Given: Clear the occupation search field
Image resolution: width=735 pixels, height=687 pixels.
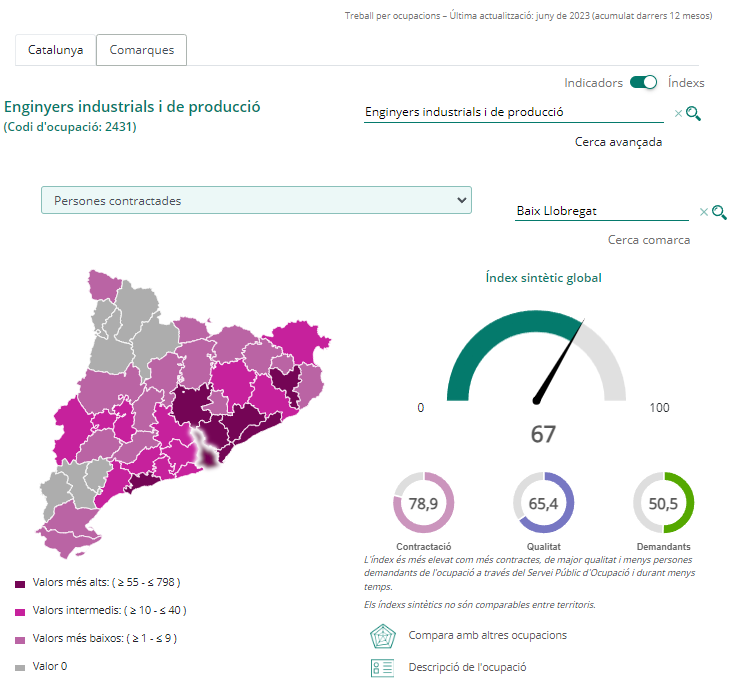Looking at the screenshot, I should coord(678,113).
